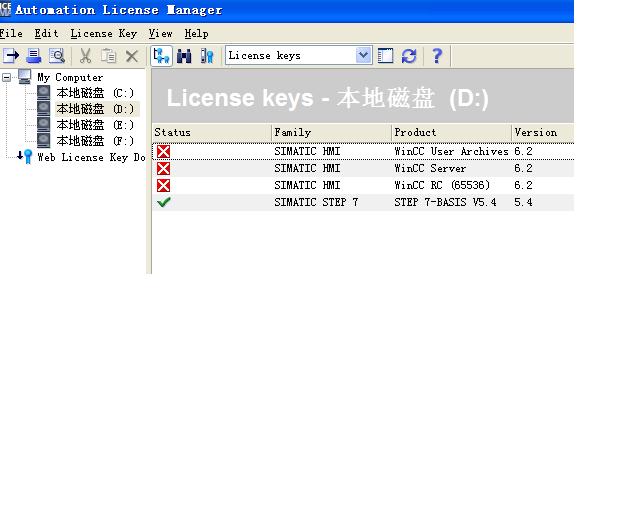Open the File menu

click(11, 33)
